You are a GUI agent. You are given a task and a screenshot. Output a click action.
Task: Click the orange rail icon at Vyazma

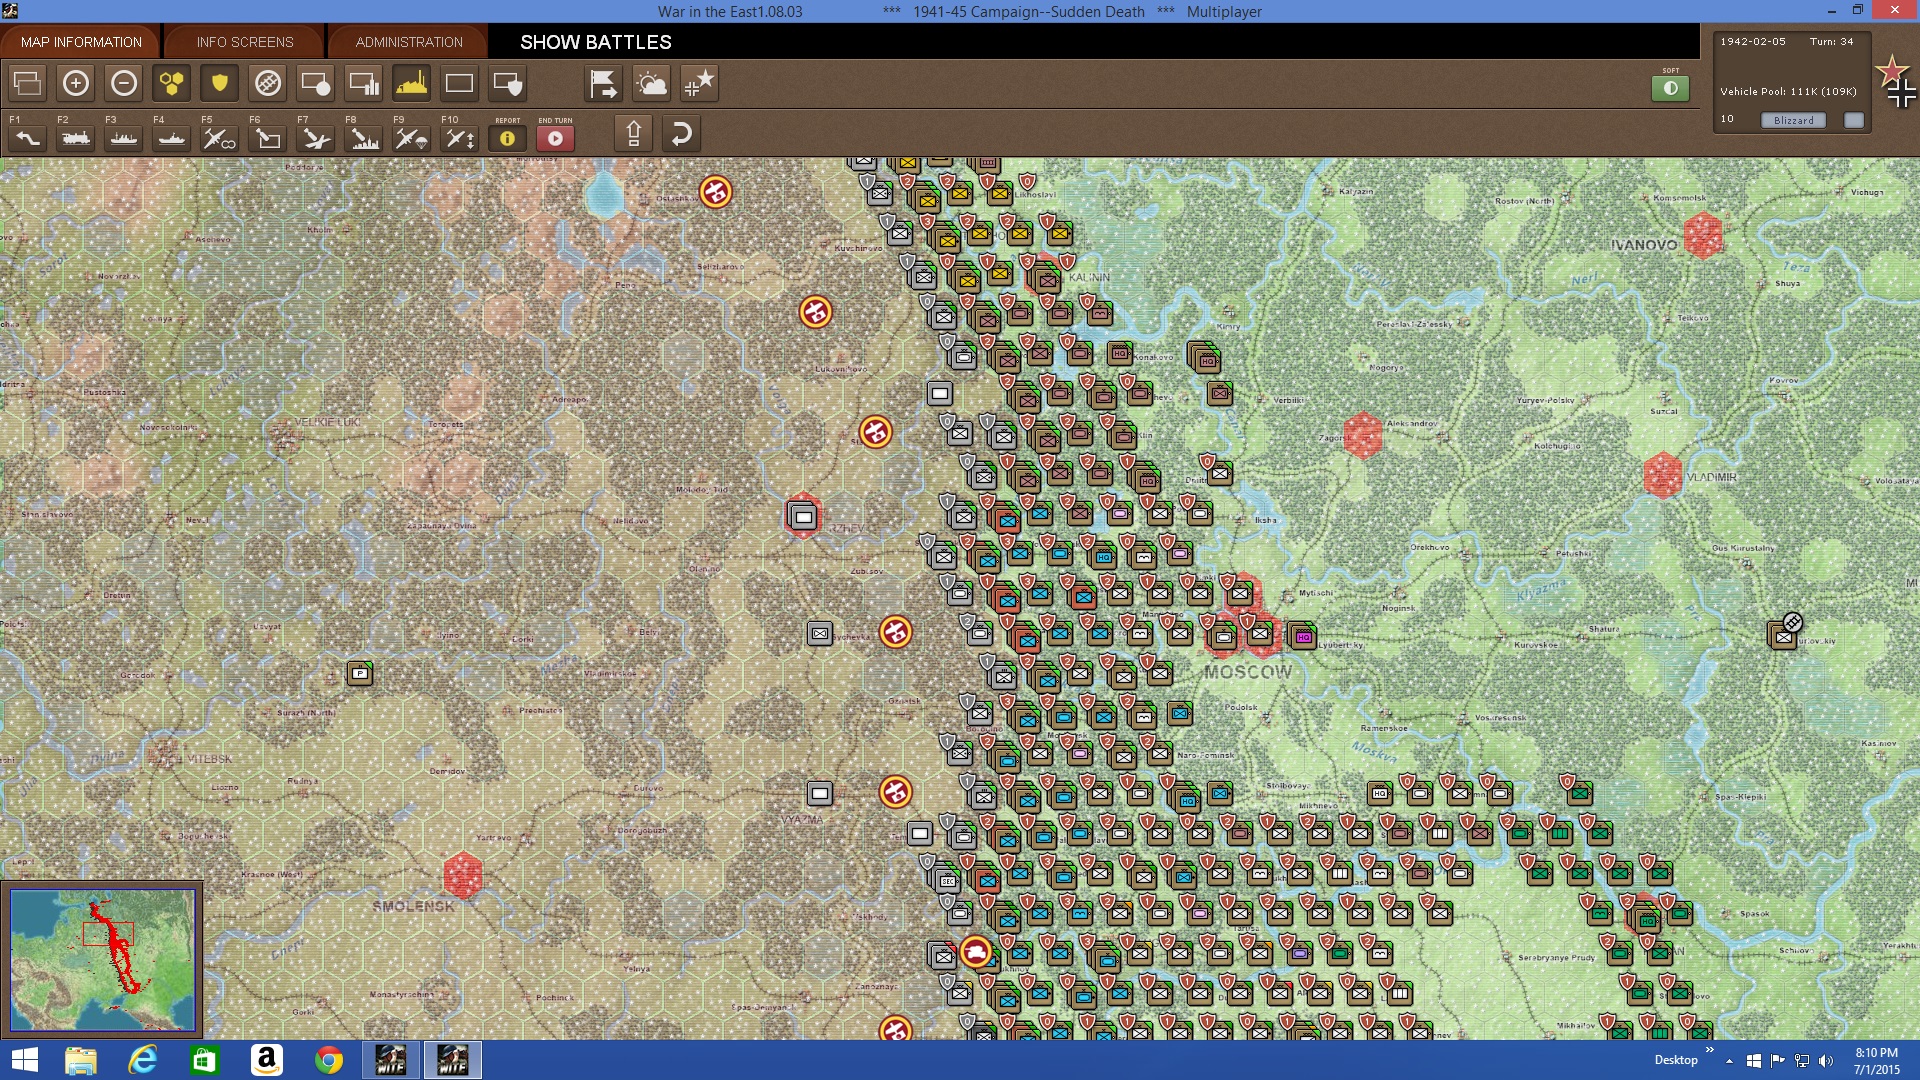click(895, 792)
